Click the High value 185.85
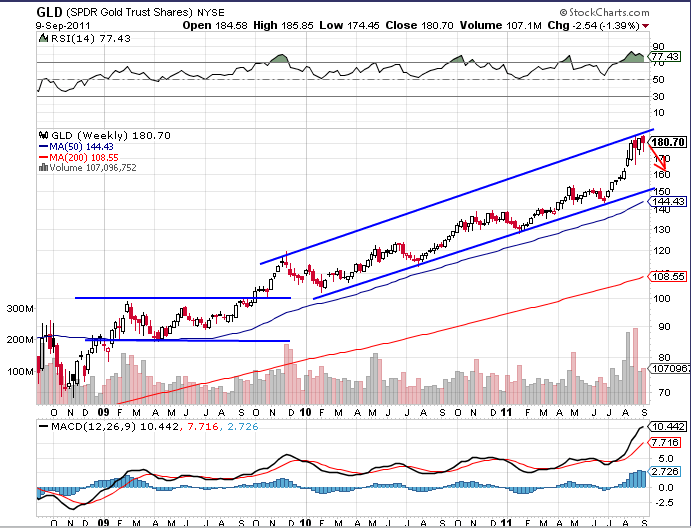Viewport: 691px width, 528px height. (297, 26)
